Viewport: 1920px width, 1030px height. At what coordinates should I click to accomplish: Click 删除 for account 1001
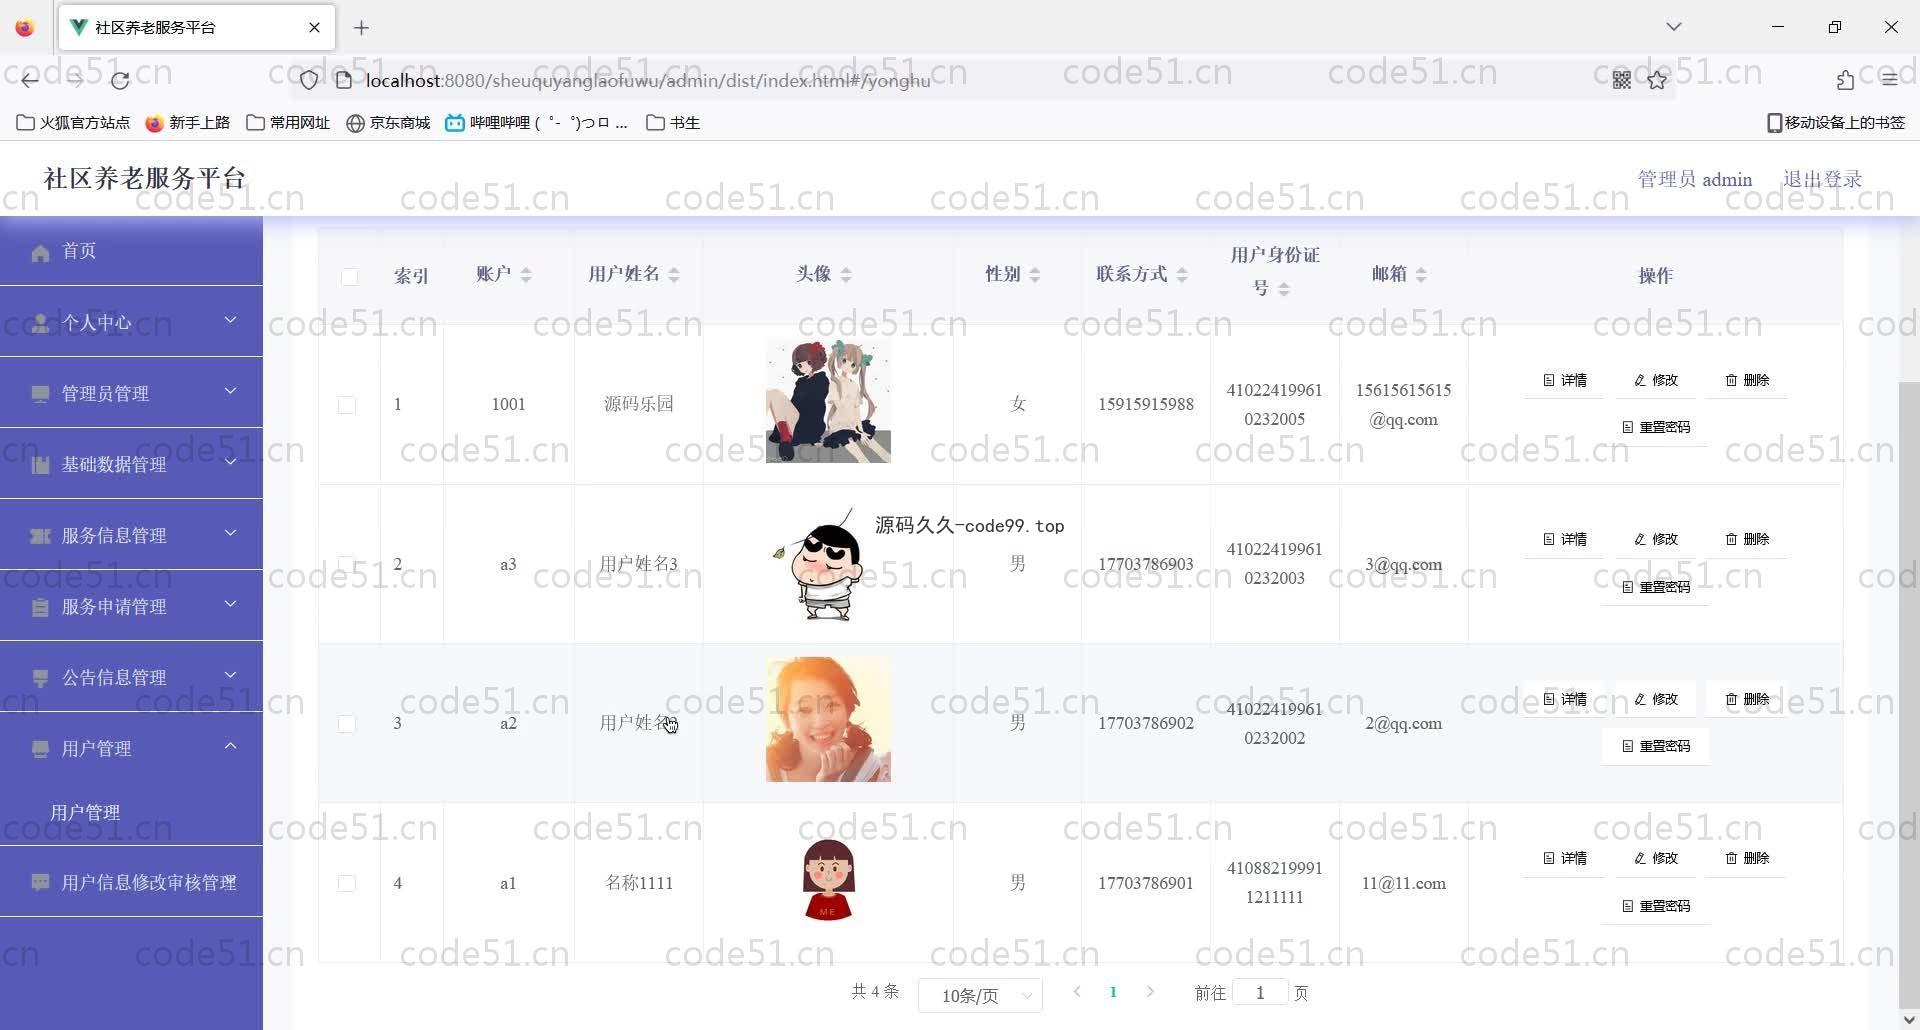1747,380
